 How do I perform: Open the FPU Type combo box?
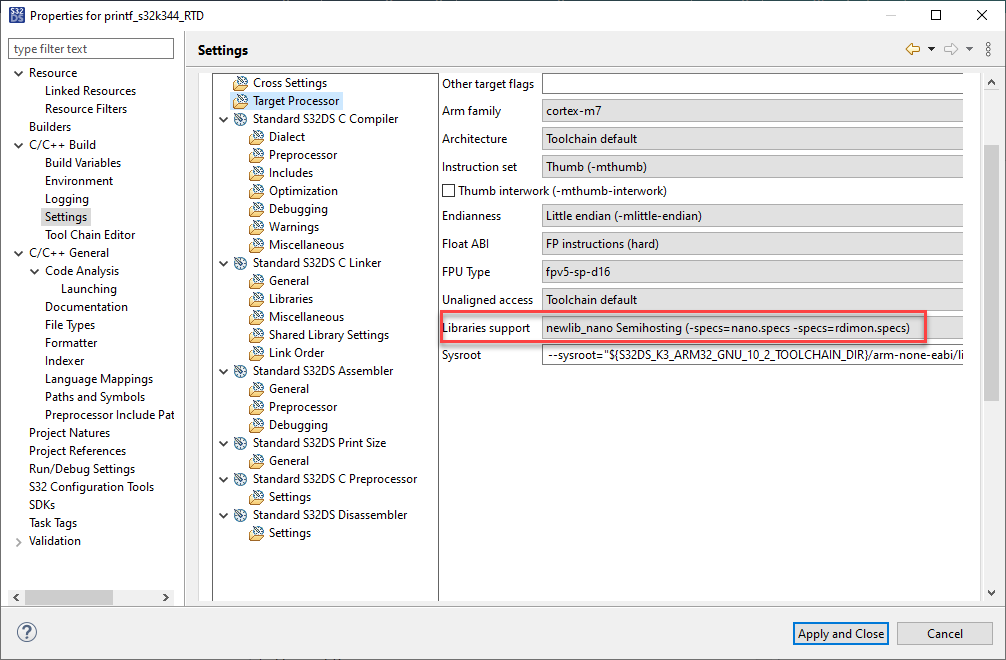point(752,272)
